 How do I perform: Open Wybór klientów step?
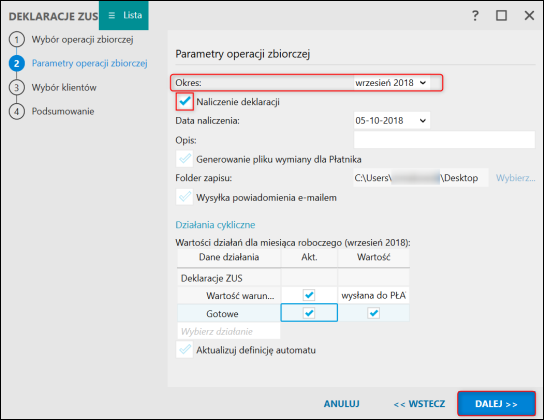click(64, 87)
